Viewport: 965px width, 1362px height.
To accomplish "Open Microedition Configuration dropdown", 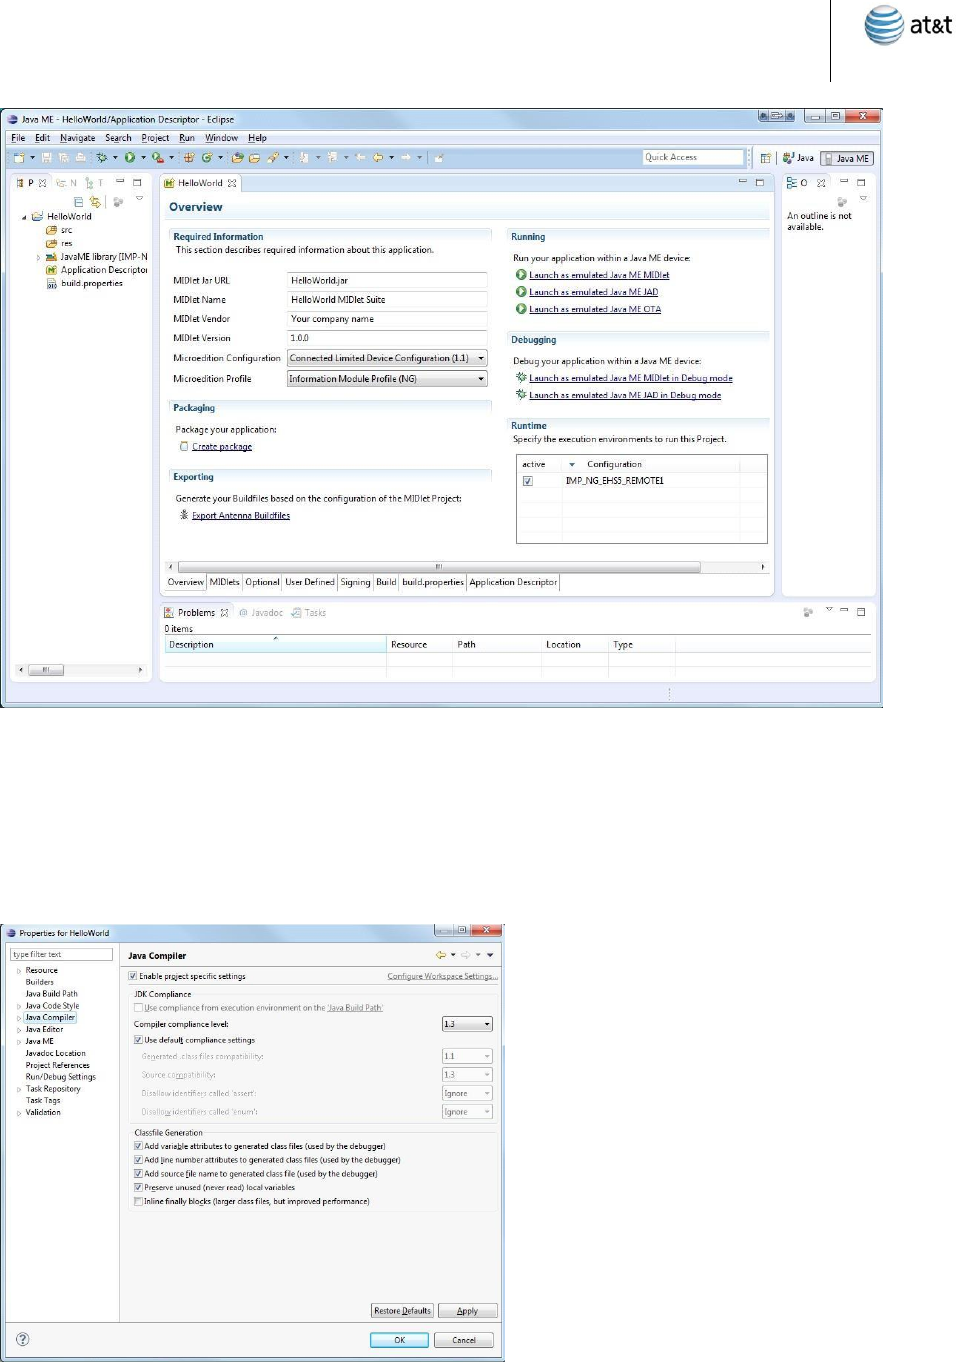I will [387, 358].
